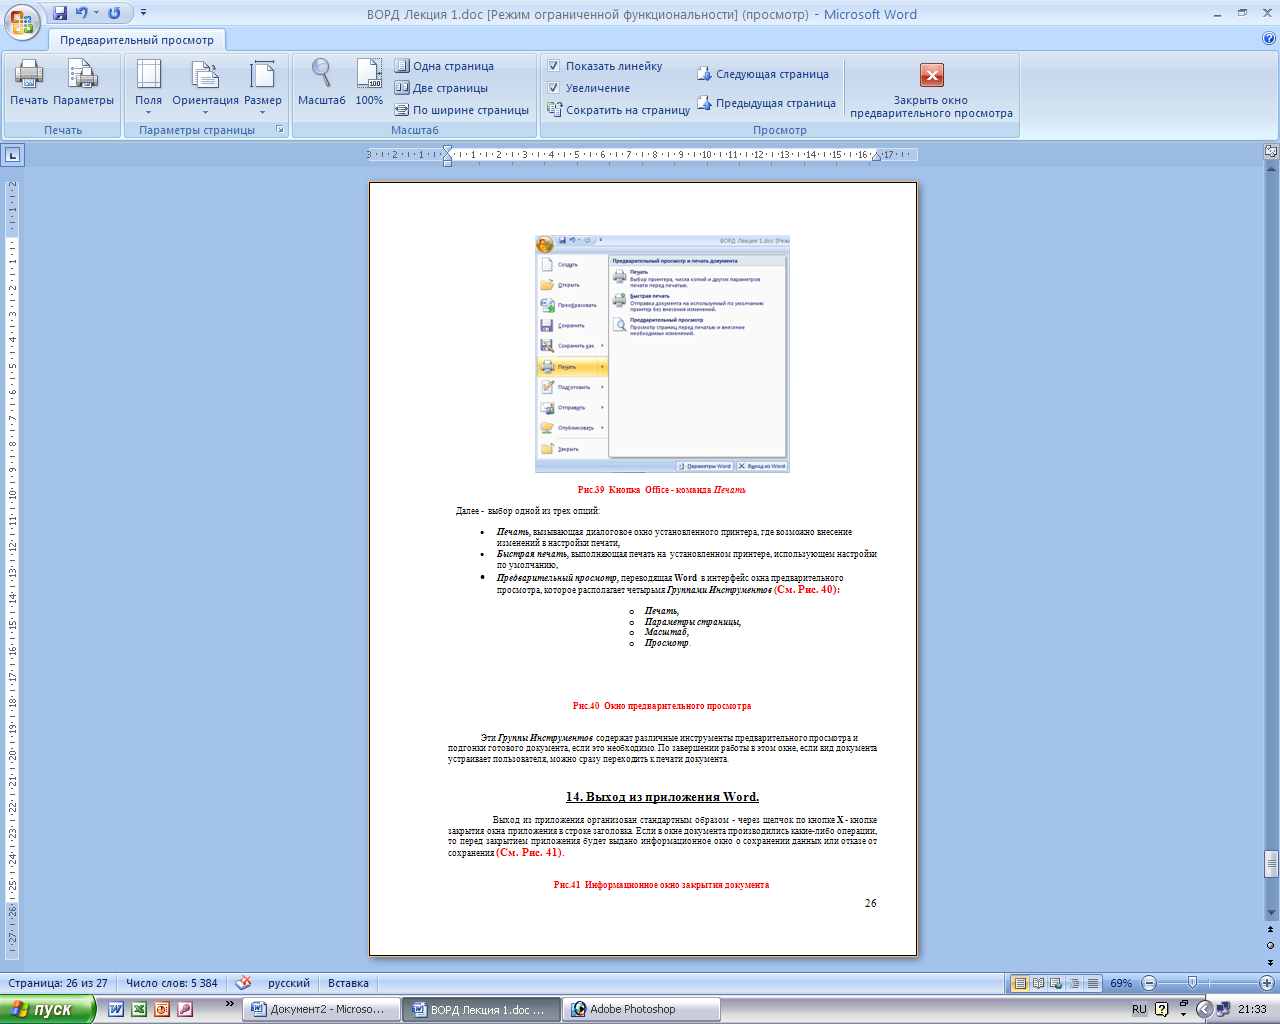The height and width of the screenshot is (1024, 1280).
Task: Click the Save icon in quick access toolbar
Action: 60,13
